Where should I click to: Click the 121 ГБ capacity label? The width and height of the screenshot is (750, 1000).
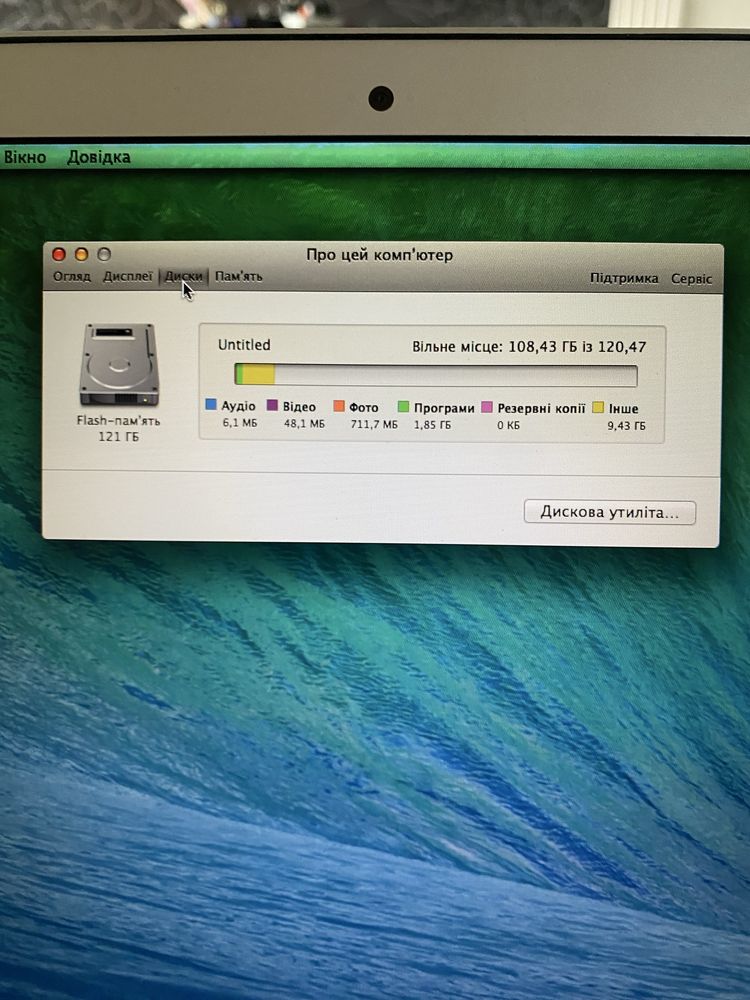(x=118, y=437)
